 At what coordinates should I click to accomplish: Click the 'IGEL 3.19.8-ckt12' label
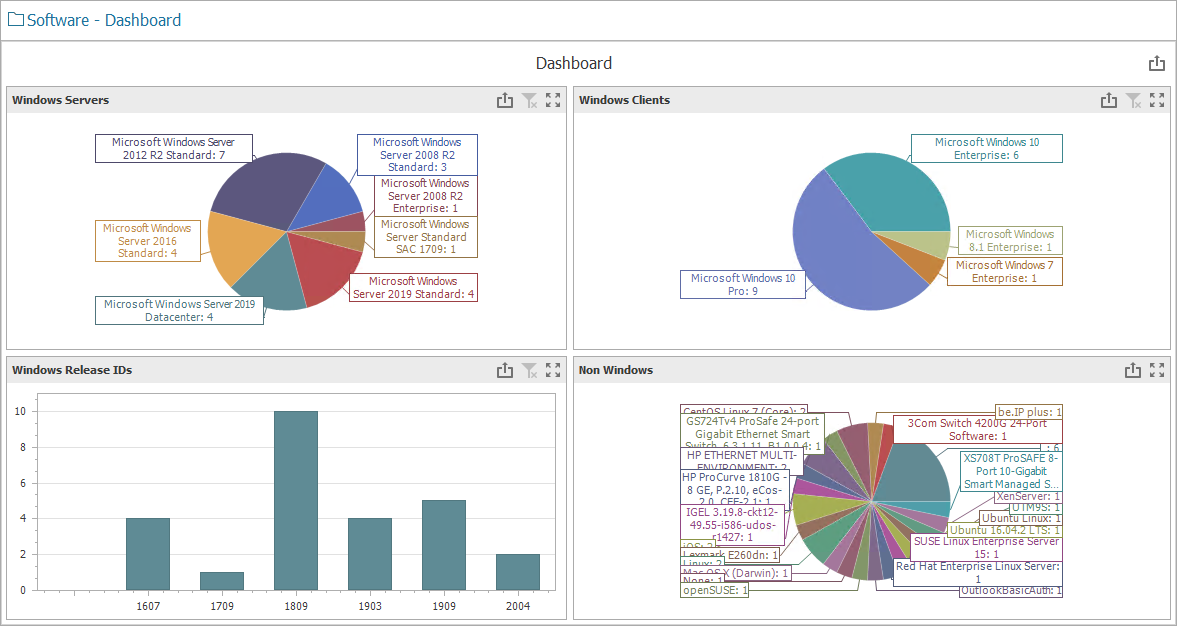(x=732, y=524)
